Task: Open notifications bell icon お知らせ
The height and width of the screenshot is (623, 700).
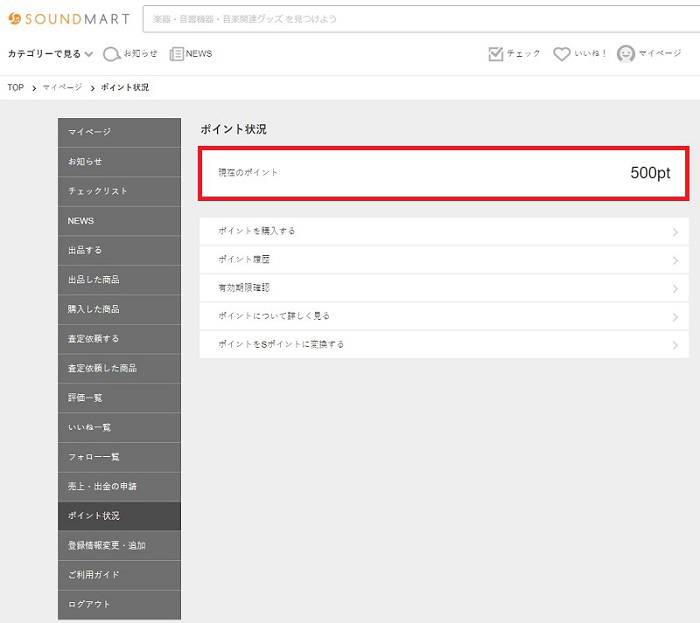Action: (112, 54)
